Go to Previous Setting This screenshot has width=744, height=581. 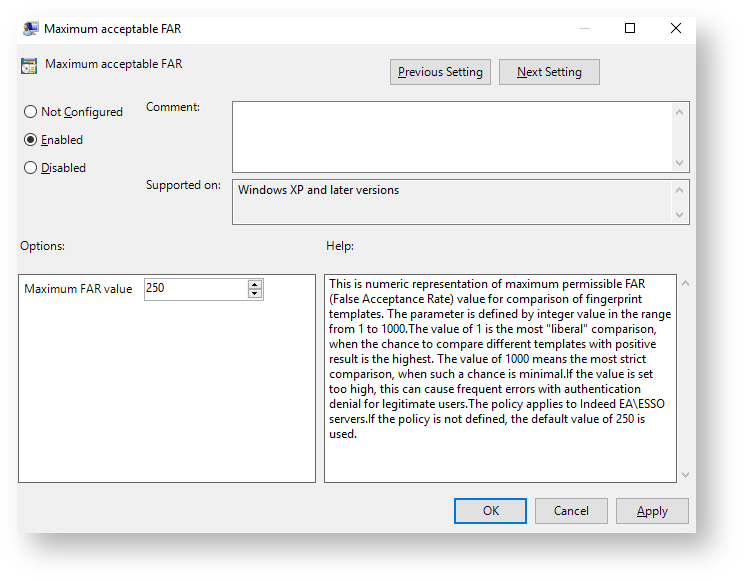[x=440, y=72]
